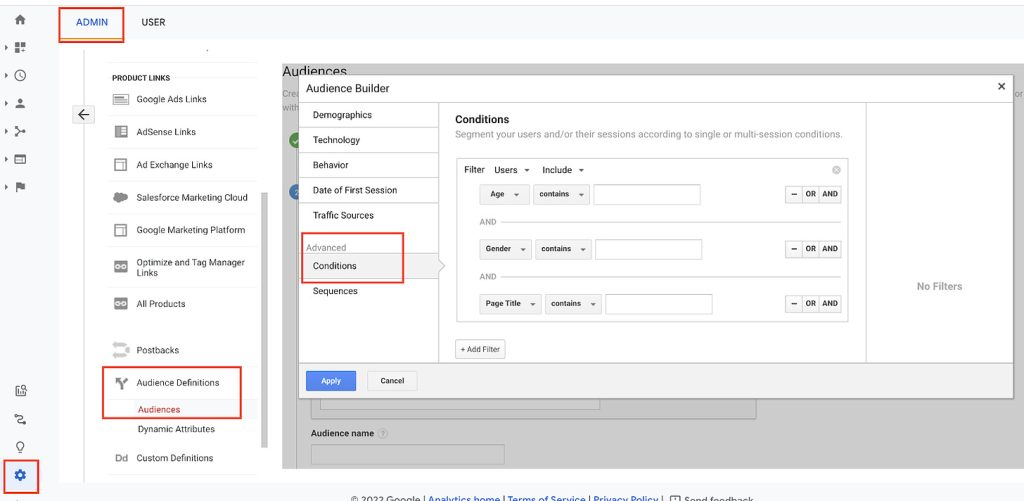Select Sequences in Audience Builder menu

335,291
